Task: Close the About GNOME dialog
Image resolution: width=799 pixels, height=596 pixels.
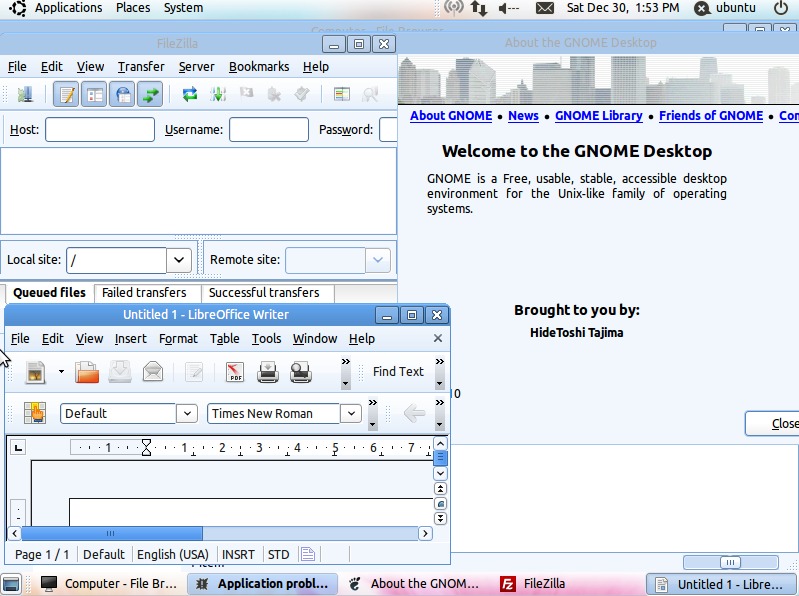Action: tap(772, 423)
